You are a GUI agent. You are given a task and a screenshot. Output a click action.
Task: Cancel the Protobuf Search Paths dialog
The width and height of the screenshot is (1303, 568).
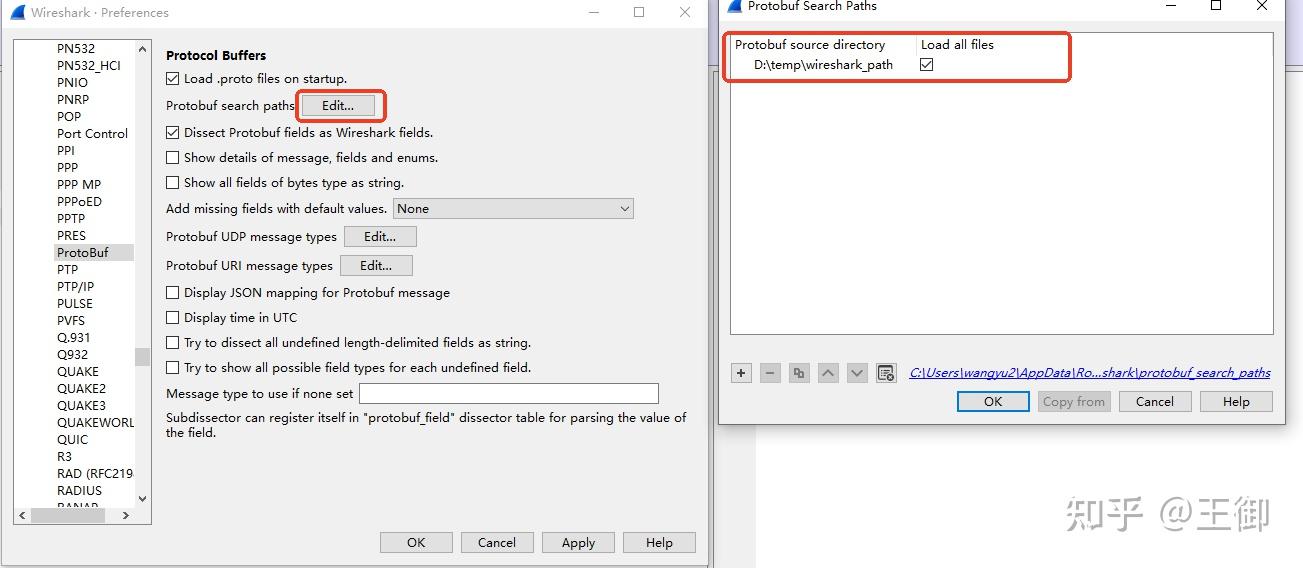tap(1155, 401)
